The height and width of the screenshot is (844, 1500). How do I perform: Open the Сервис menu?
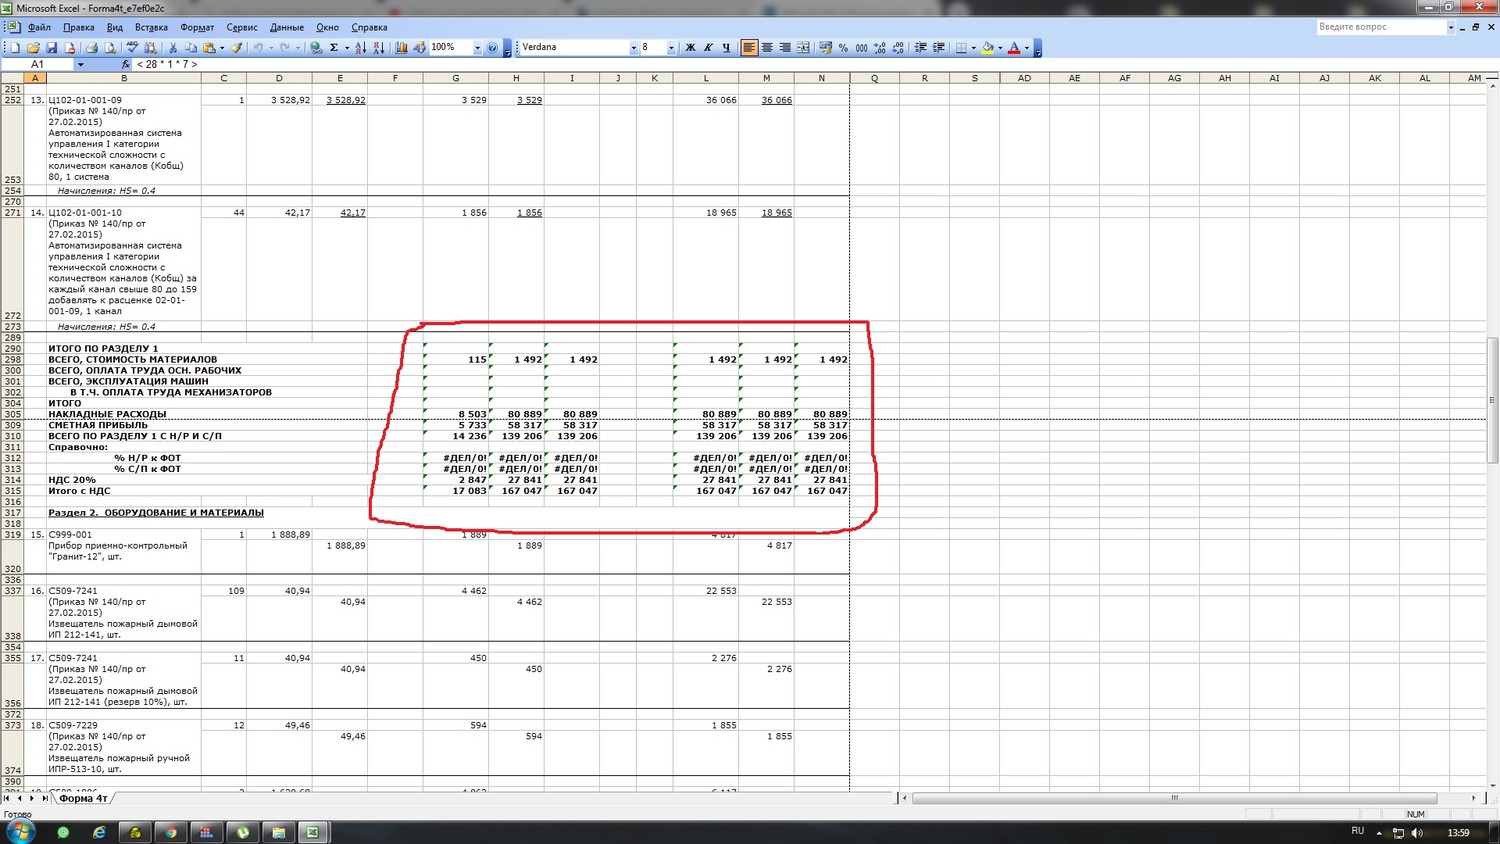[x=242, y=27]
